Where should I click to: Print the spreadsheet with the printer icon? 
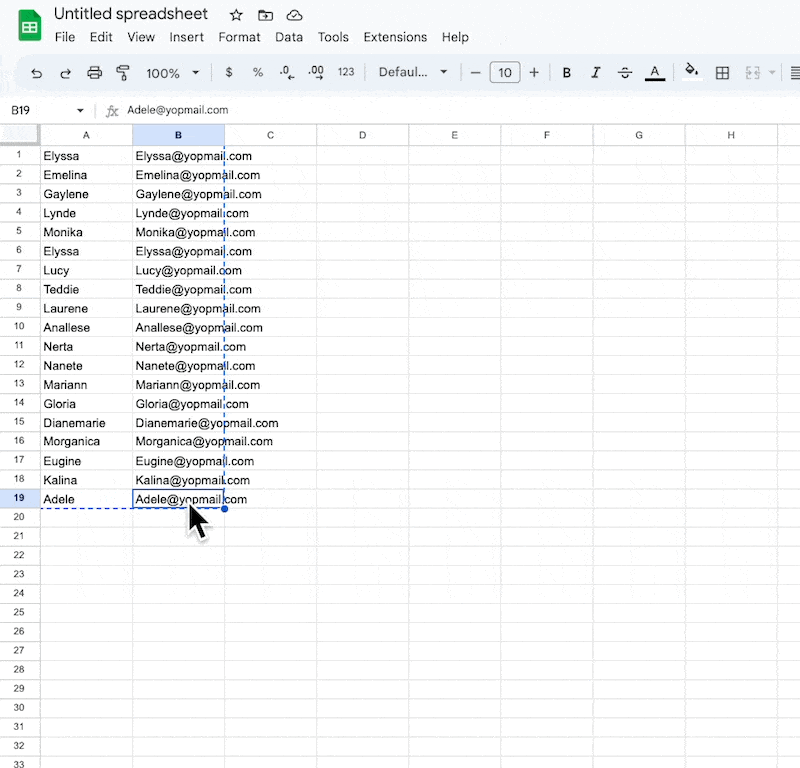pos(94,73)
